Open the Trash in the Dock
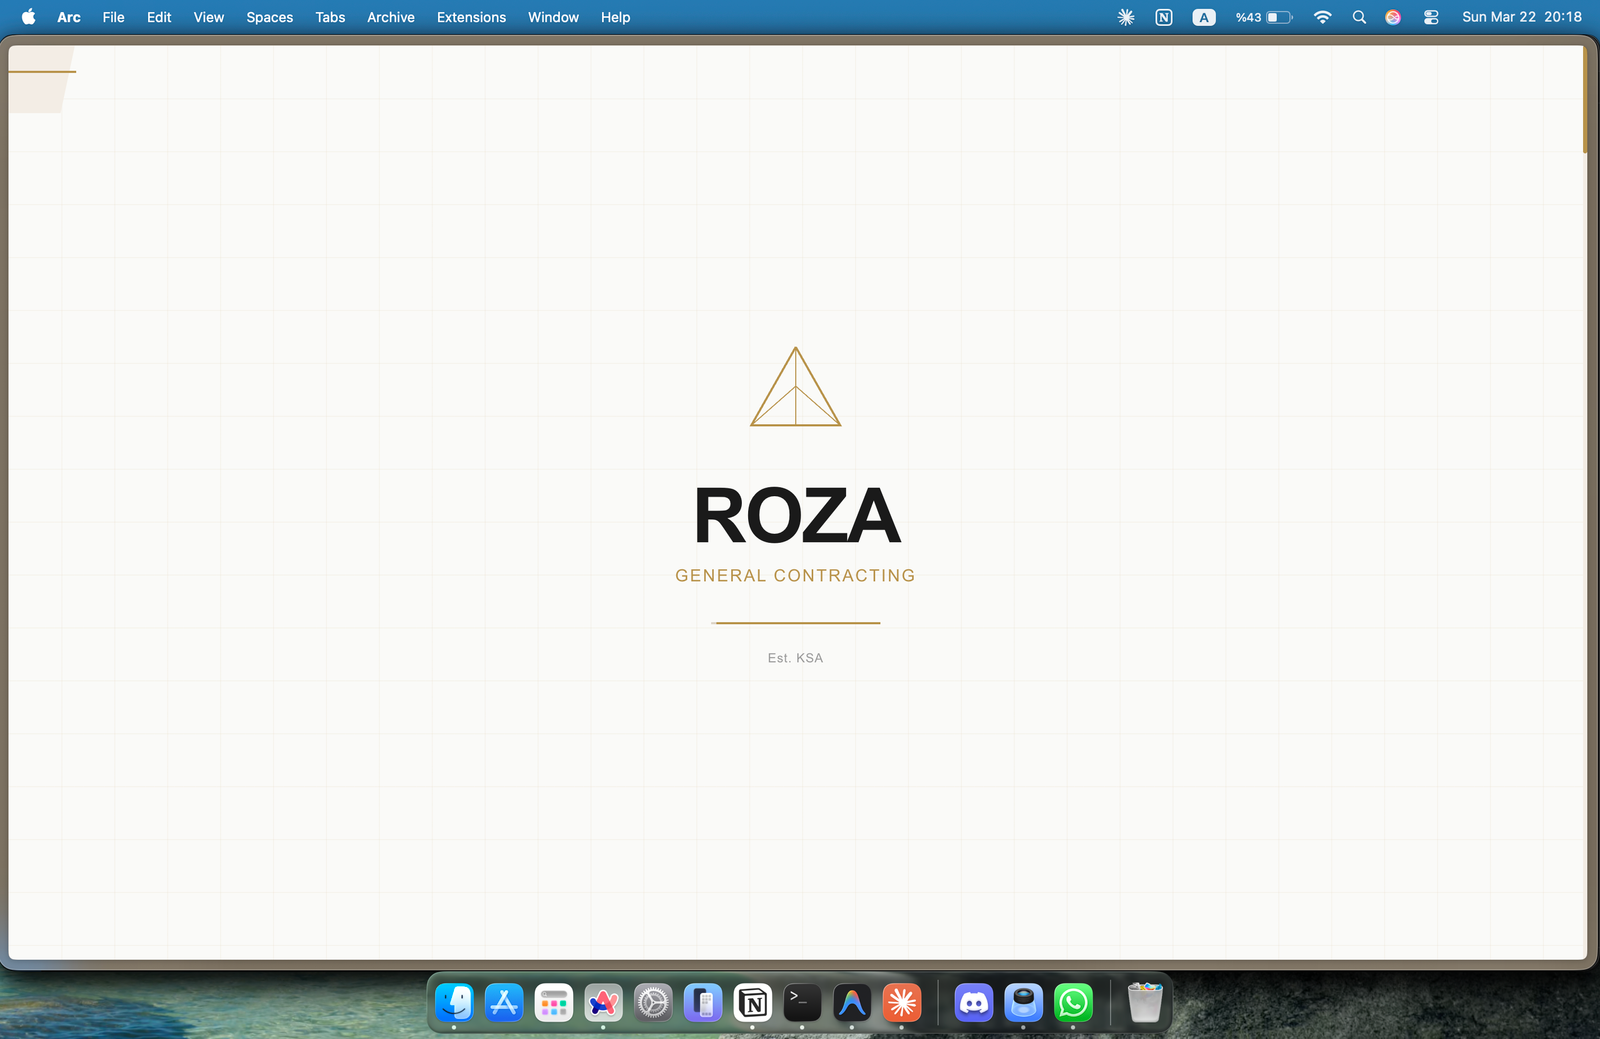The image size is (1600, 1039). (1144, 1003)
